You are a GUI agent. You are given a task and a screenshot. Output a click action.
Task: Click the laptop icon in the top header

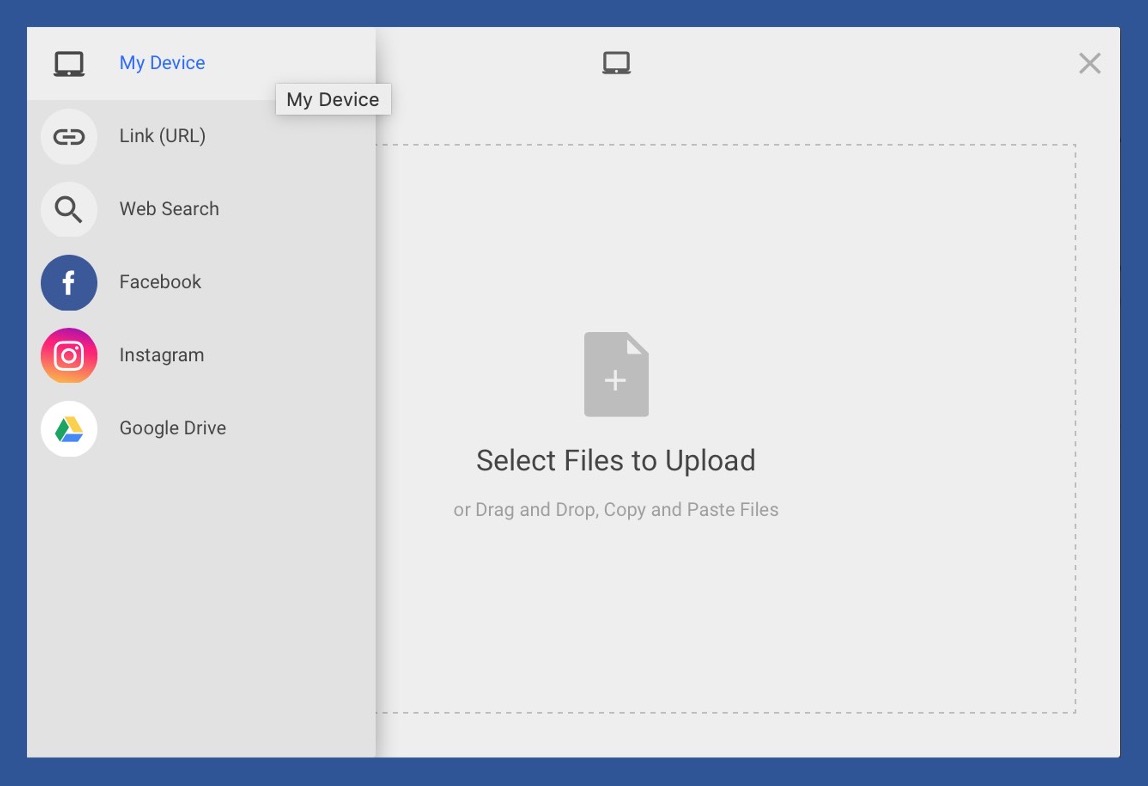[616, 64]
